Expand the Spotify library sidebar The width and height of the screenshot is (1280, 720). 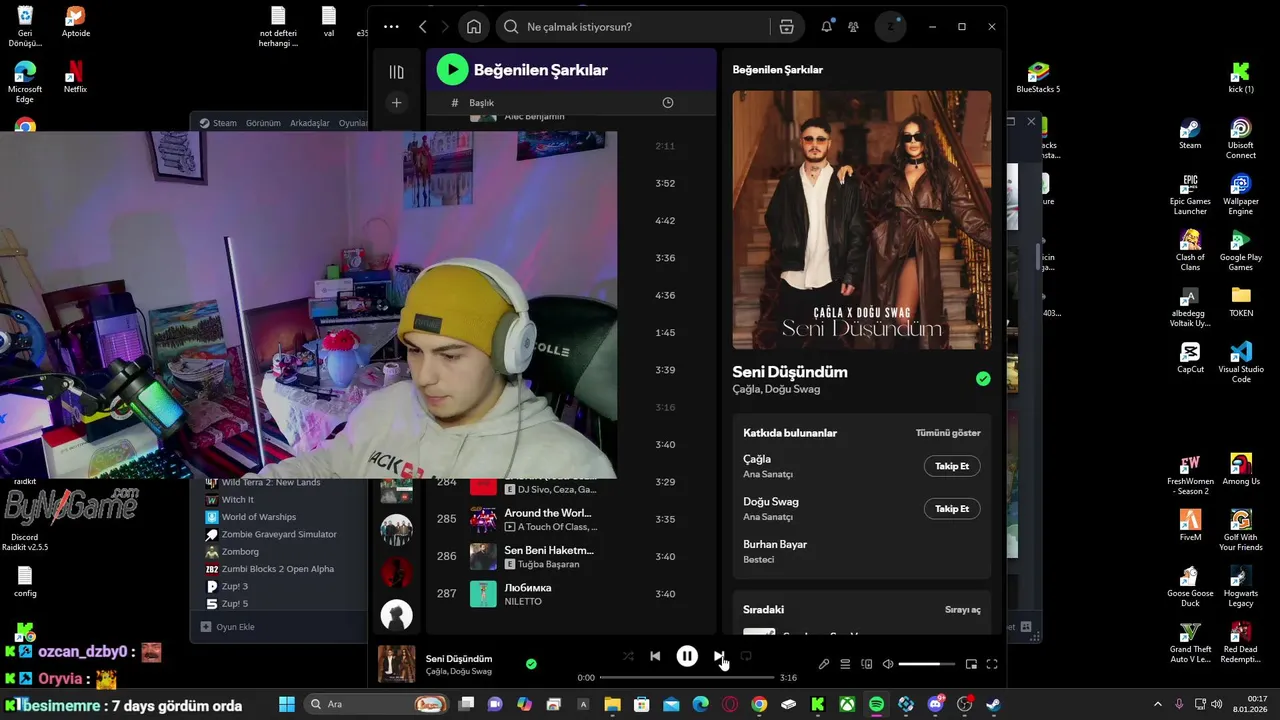(x=397, y=72)
